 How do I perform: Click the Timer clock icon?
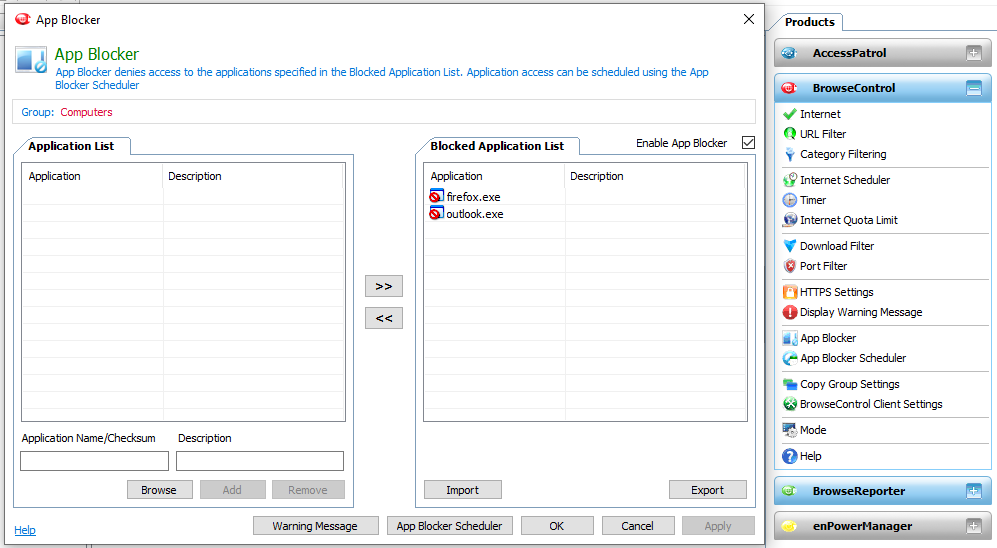pos(789,200)
